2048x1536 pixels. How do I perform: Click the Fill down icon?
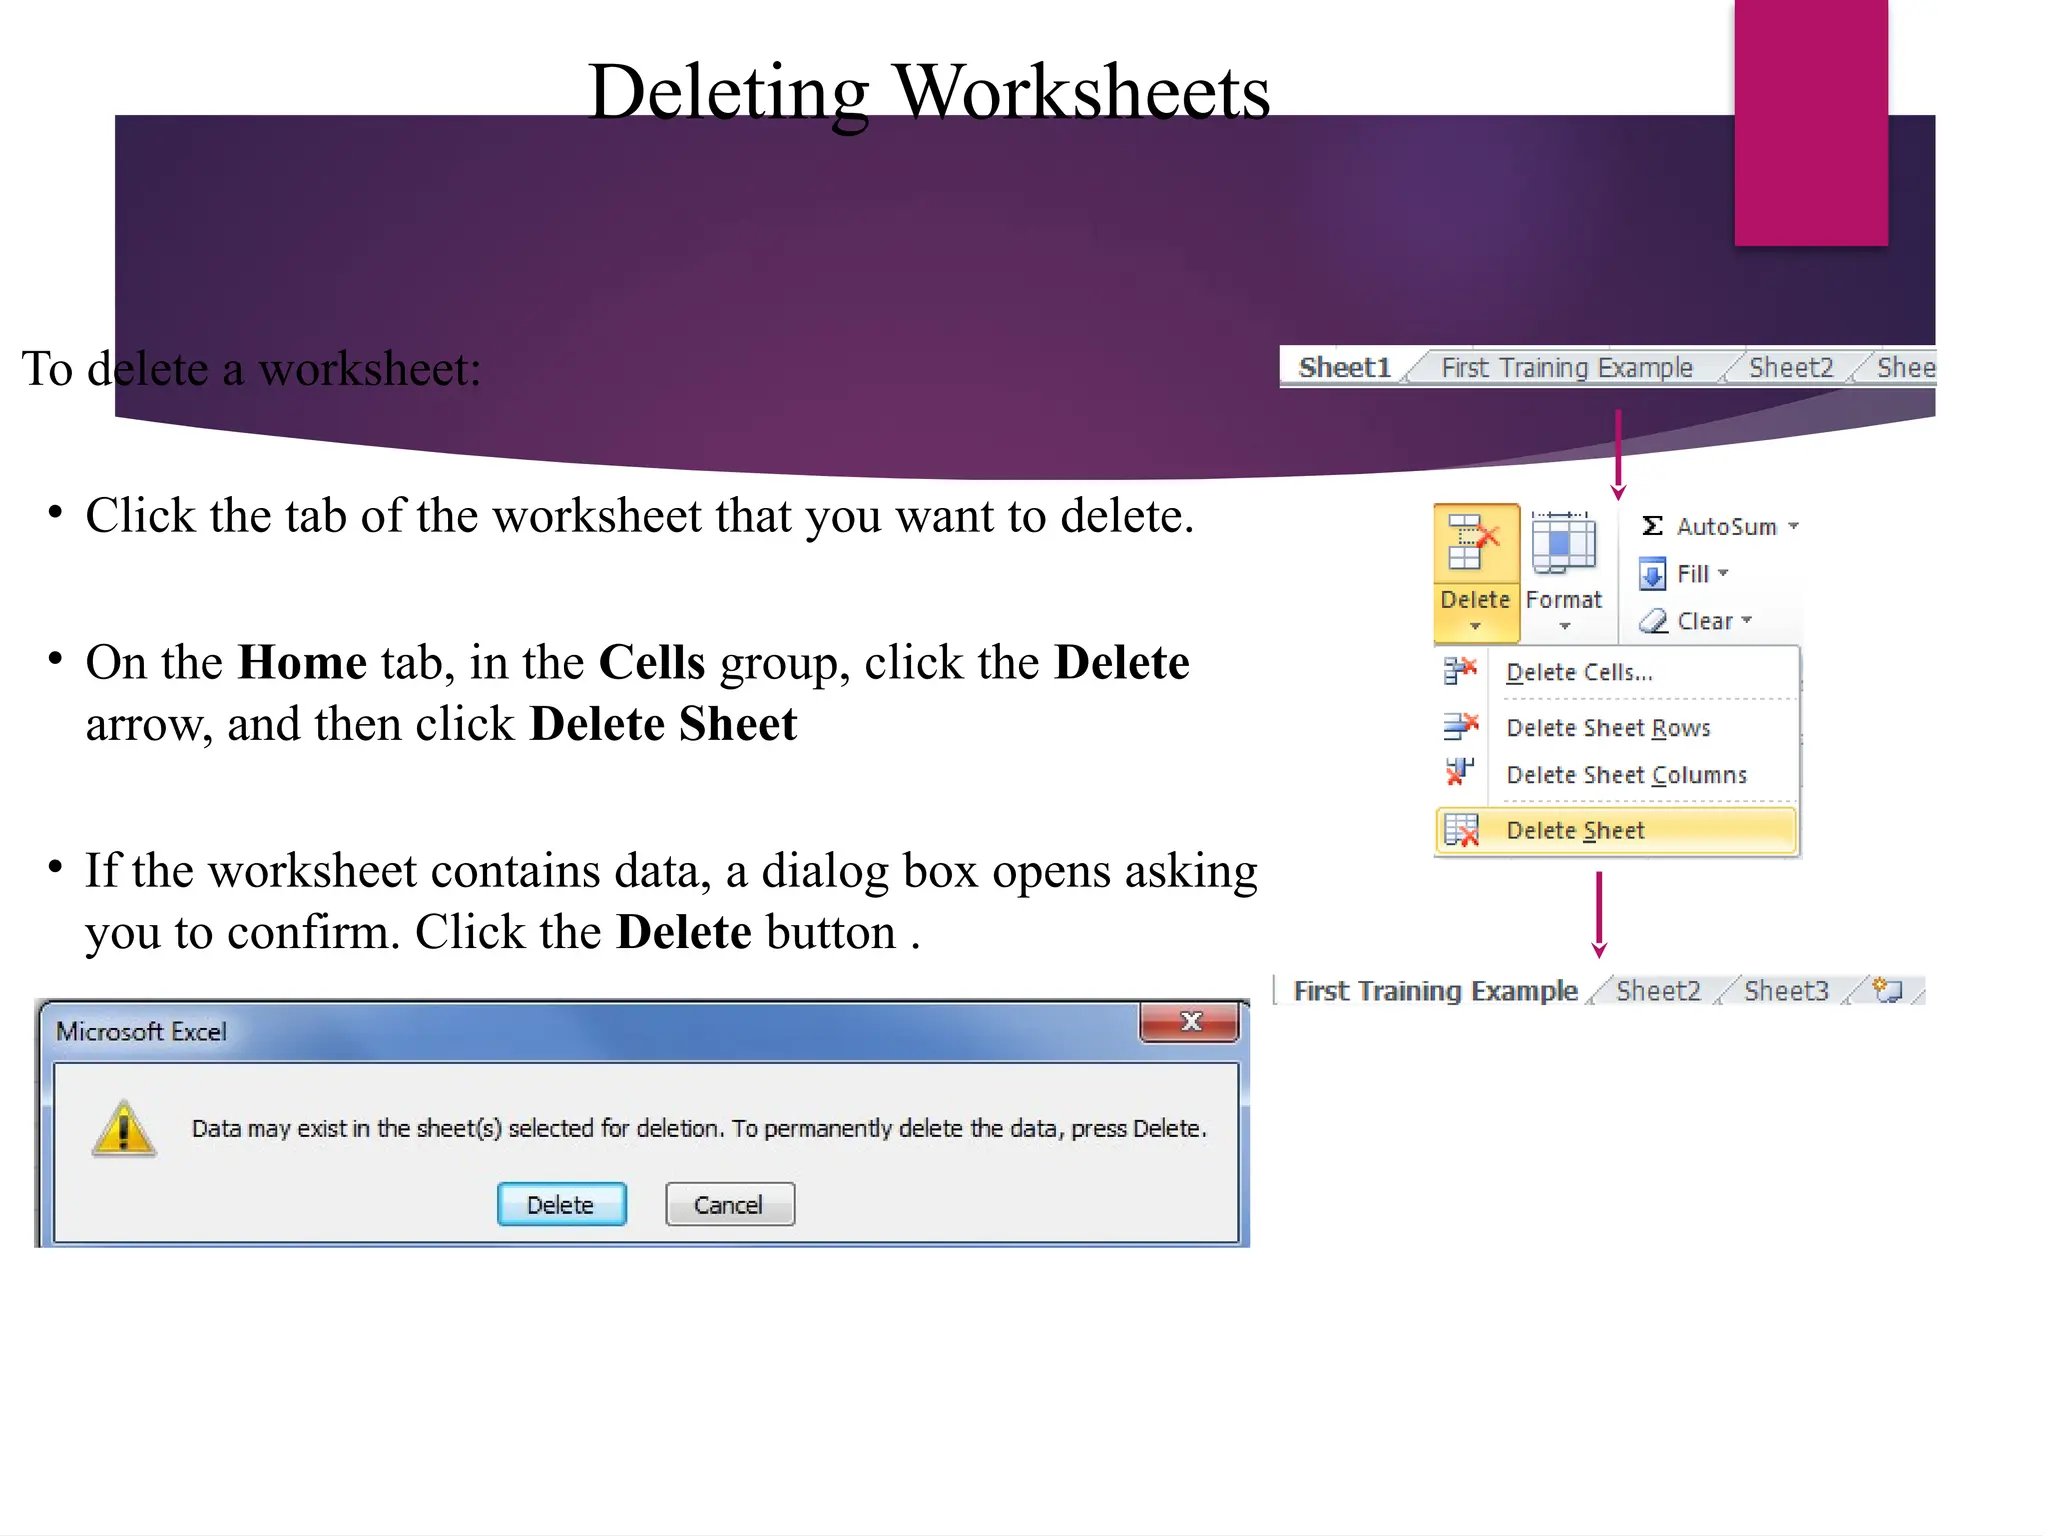coord(1652,574)
